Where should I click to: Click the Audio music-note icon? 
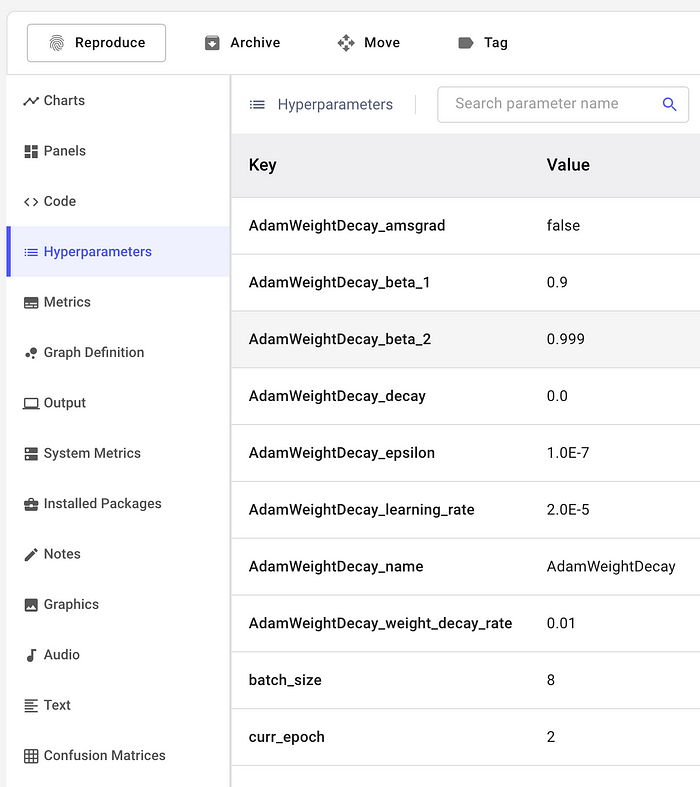[x=31, y=655]
